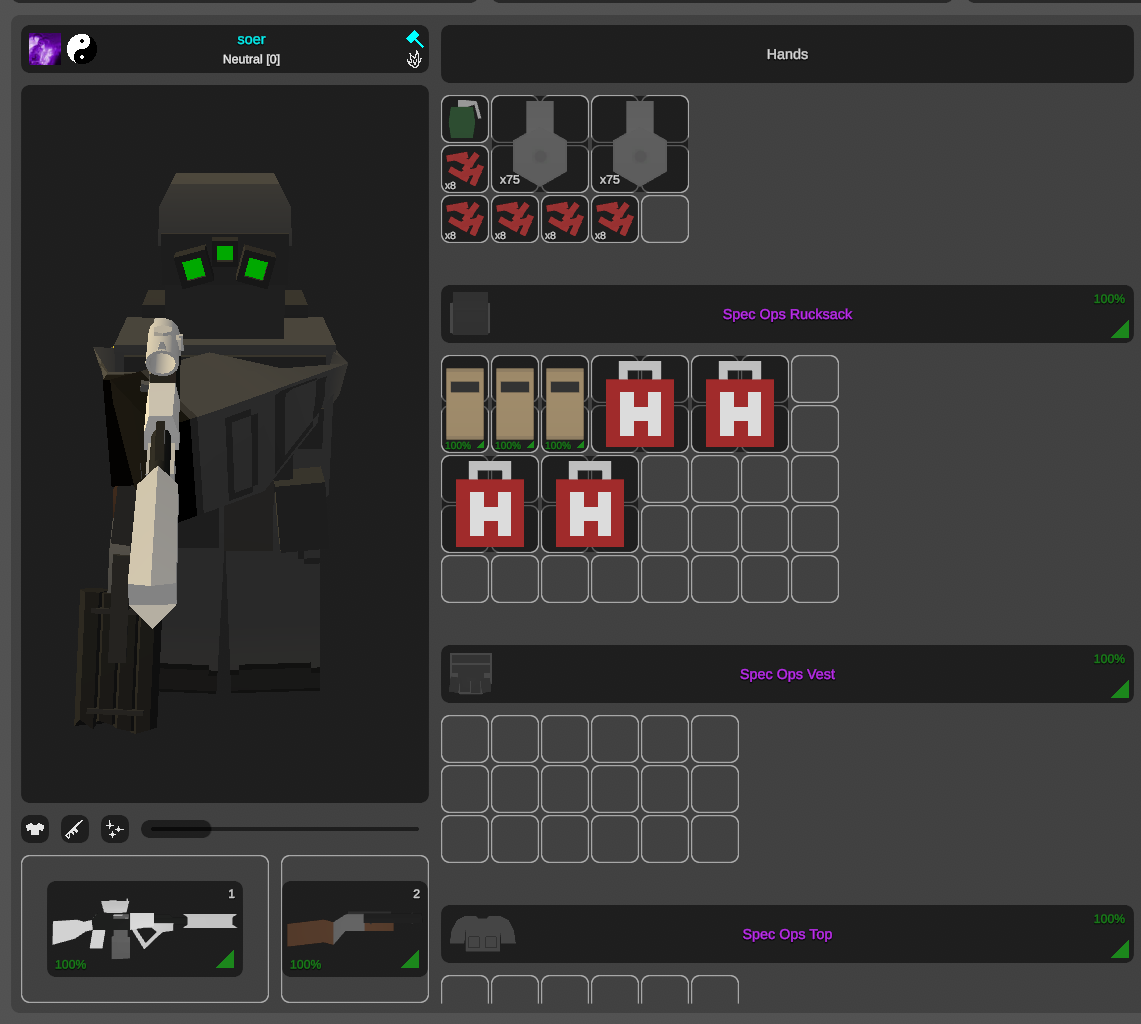Image resolution: width=1141 pixels, height=1024 pixels.
Task: Click the rucksack backpack icon
Action: (469, 314)
